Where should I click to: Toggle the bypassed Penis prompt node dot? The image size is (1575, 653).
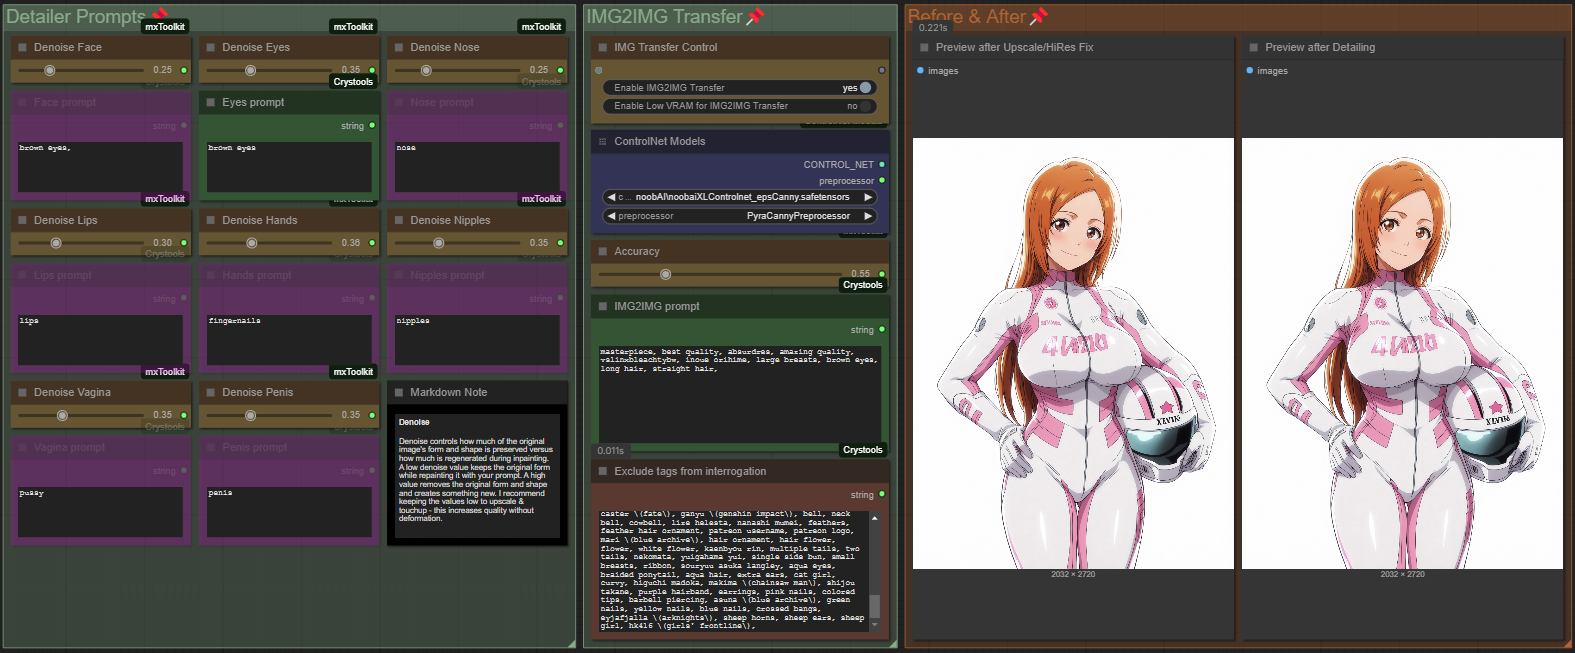click(211, 447)
